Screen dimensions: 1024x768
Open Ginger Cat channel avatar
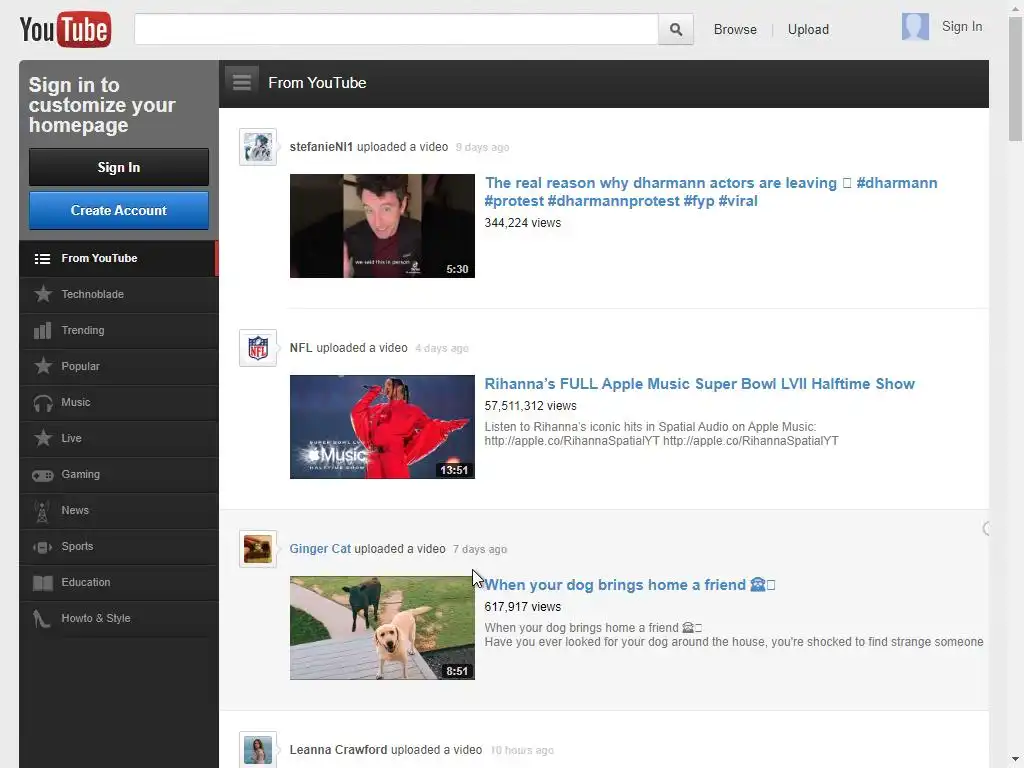pos(258,549)
